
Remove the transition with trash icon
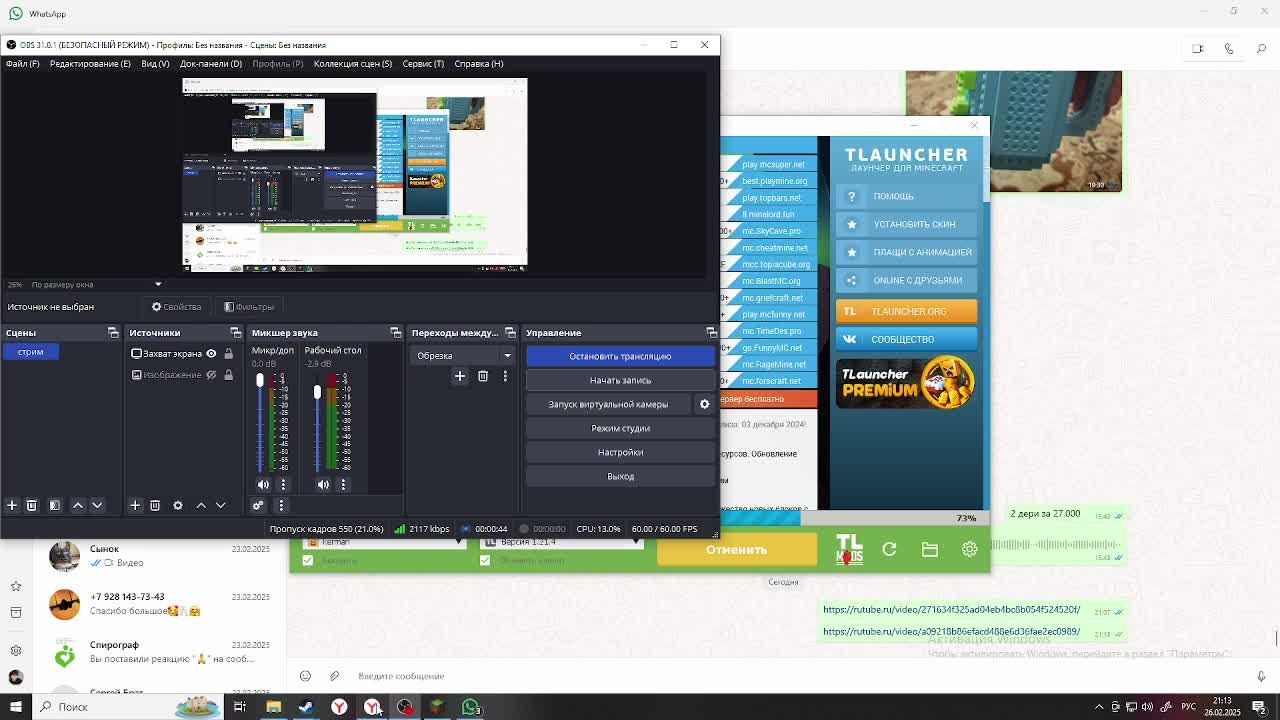coord(483,376)
